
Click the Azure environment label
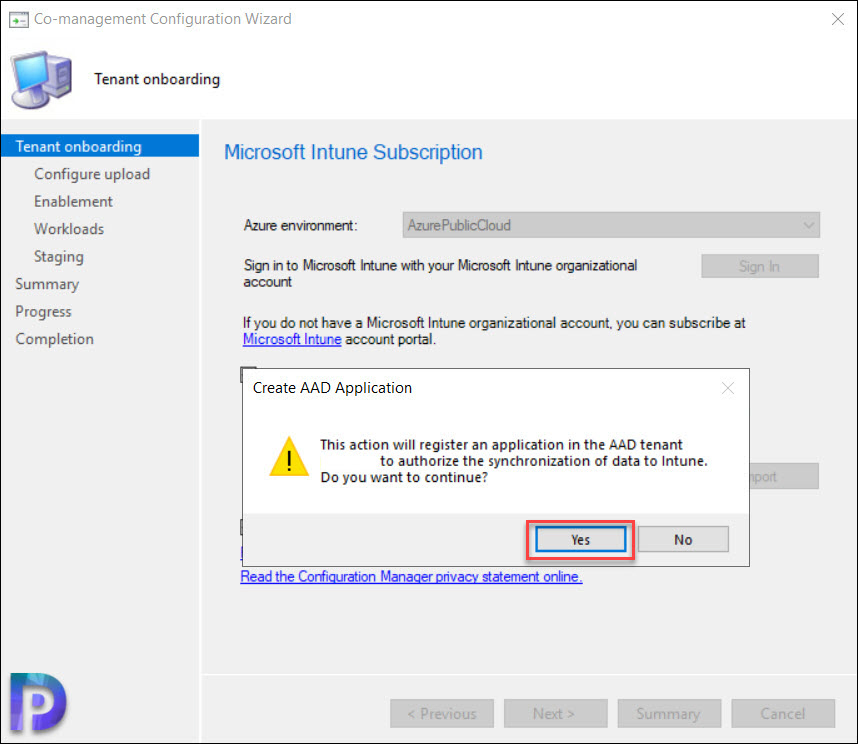tap(300, 225)
